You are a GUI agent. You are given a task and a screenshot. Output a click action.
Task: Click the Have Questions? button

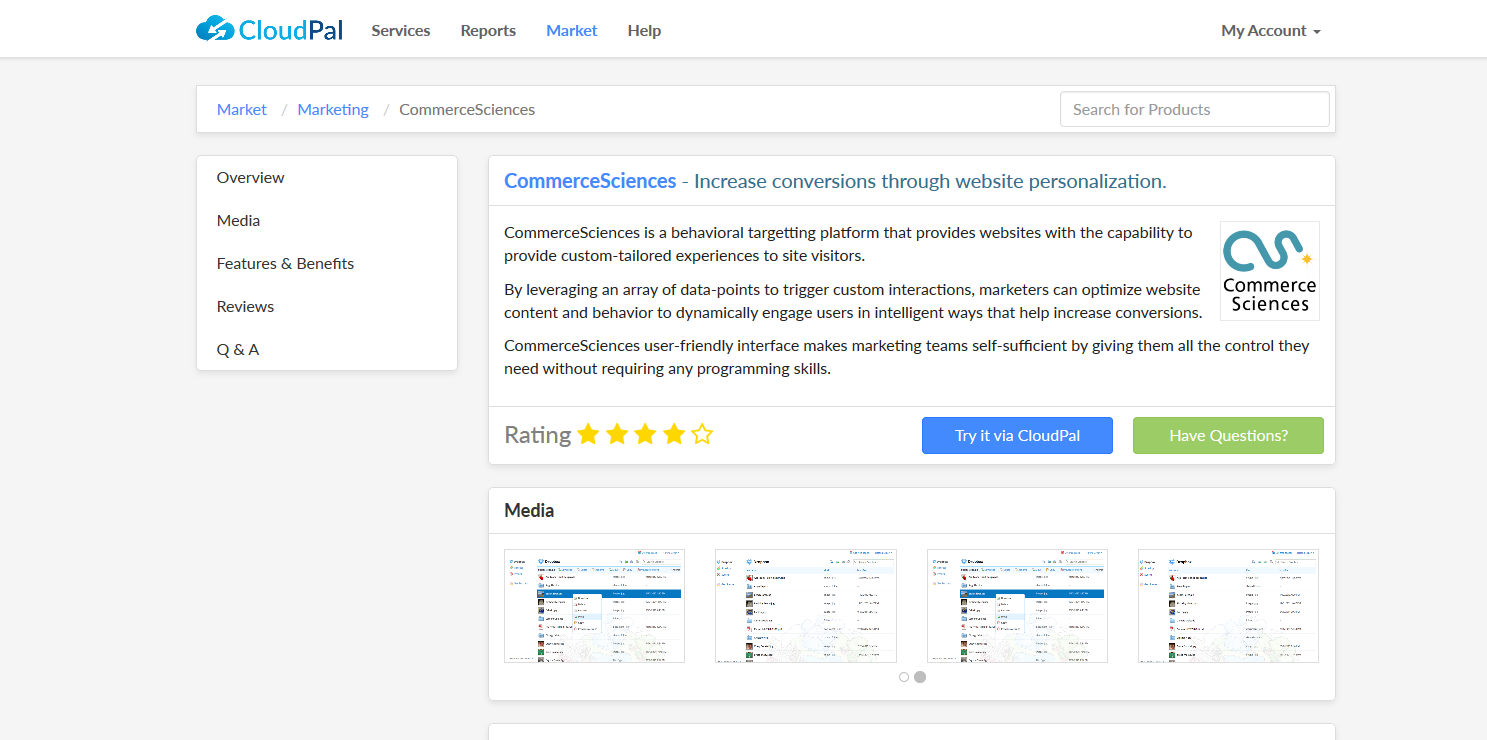(x=1228, y=435)
